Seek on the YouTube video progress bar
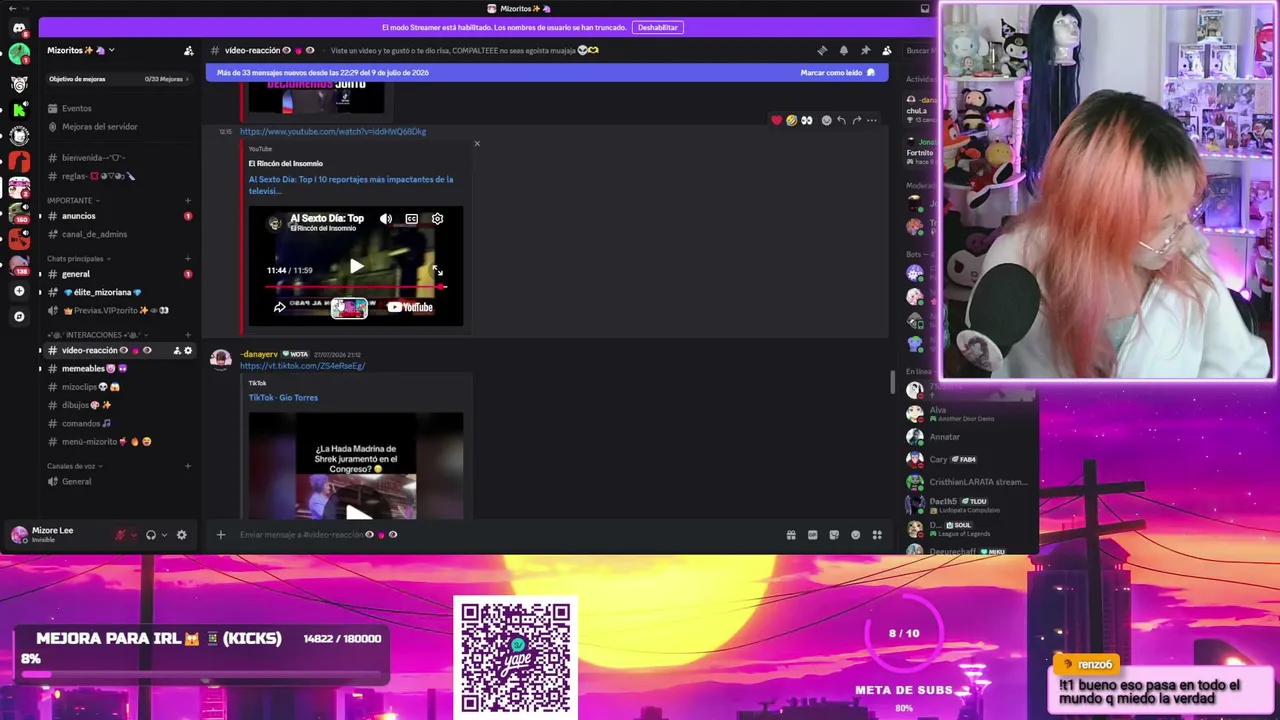 356,287
